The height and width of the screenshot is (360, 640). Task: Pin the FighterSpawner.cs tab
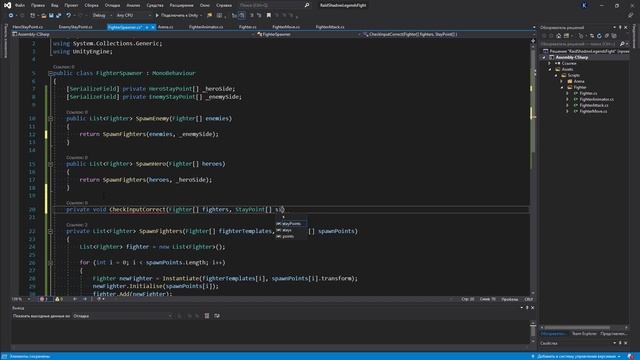coord(147,27)
